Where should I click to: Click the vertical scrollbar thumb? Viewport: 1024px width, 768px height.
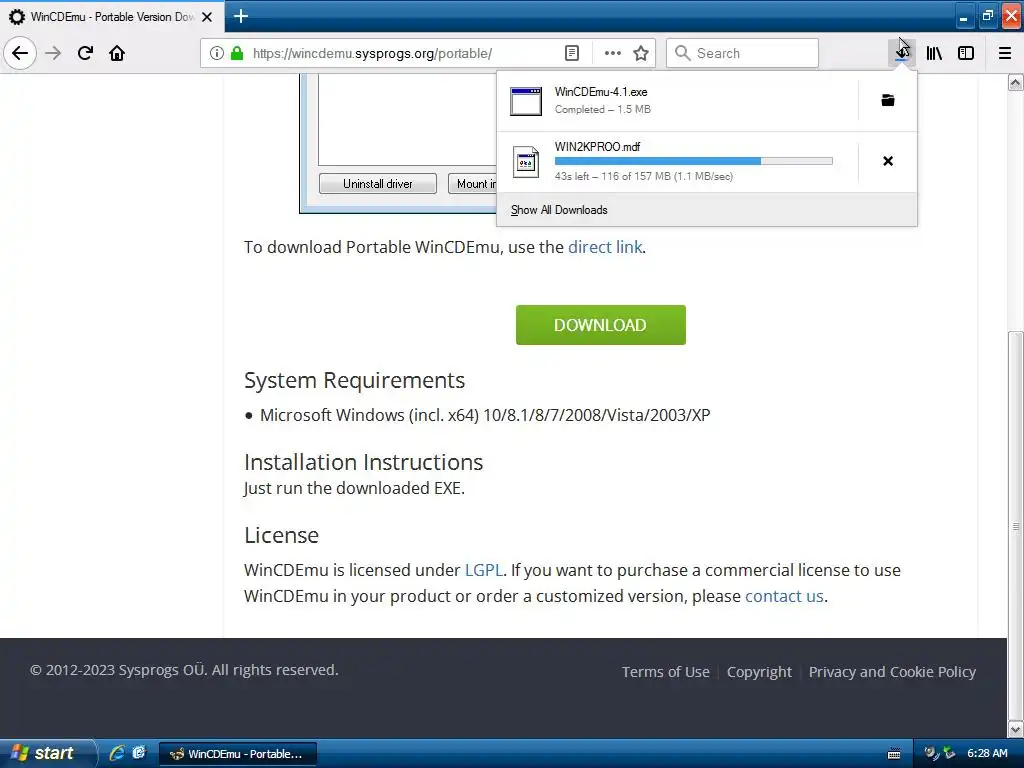(1015, 525)
